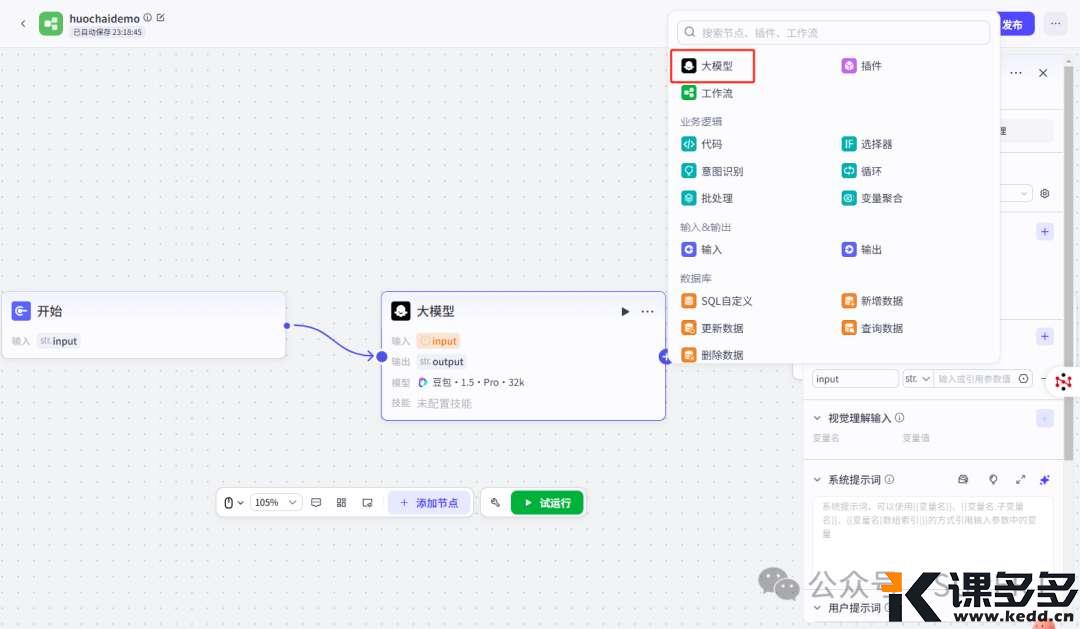Select the 插件 category in node panel
Screen dimensions: 1080x629
tap(862, 65)
